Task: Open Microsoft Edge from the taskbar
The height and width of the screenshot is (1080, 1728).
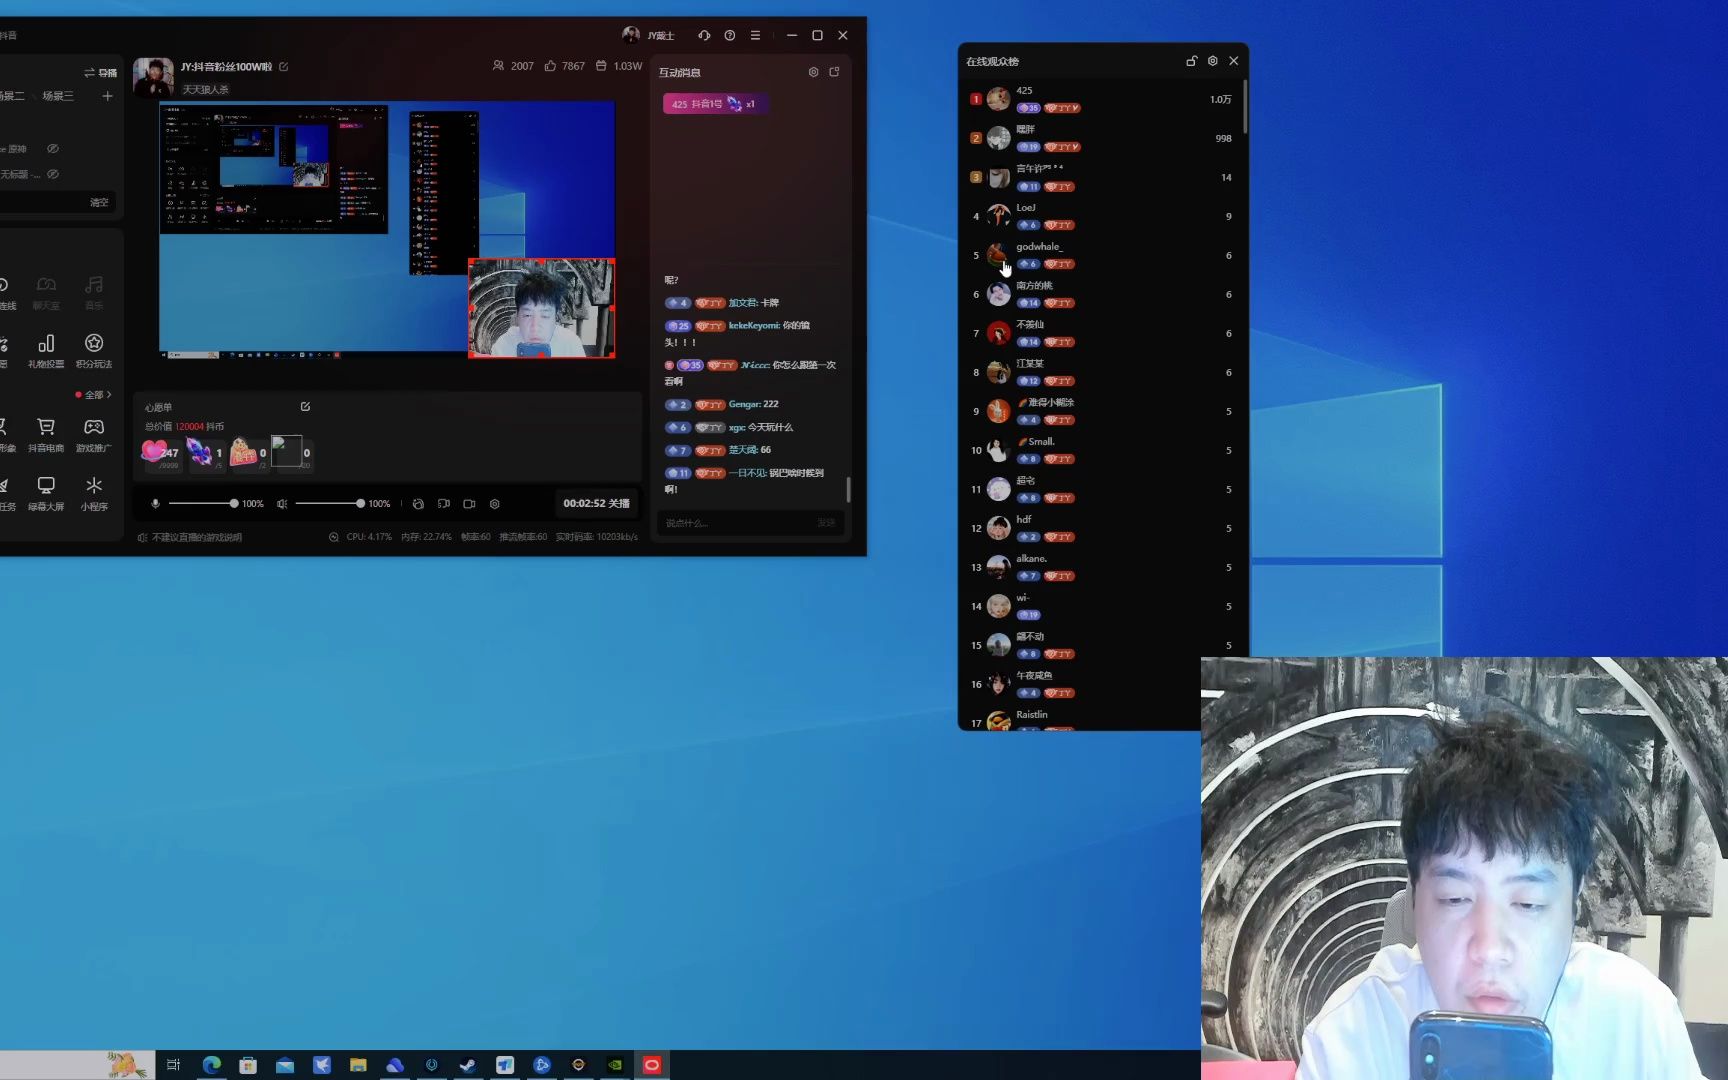Action: coord(211,1065)
